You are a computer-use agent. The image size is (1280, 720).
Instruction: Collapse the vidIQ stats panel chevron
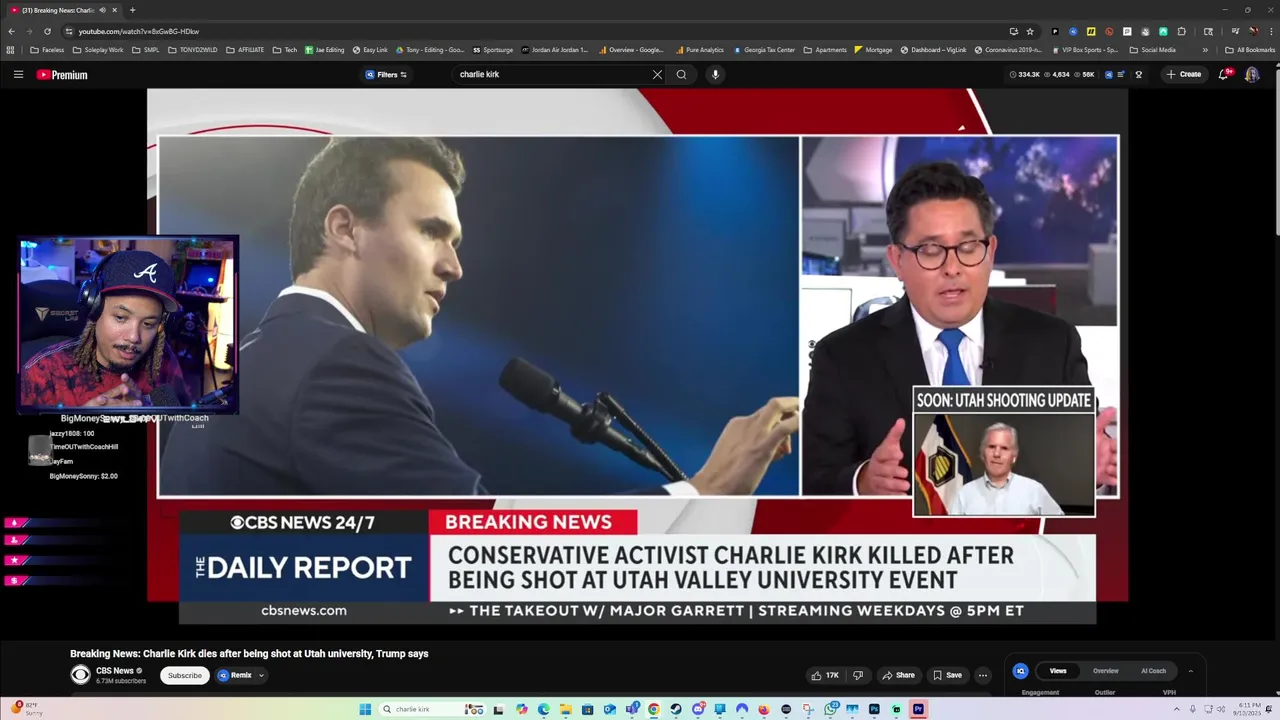tap(1190, 671)
